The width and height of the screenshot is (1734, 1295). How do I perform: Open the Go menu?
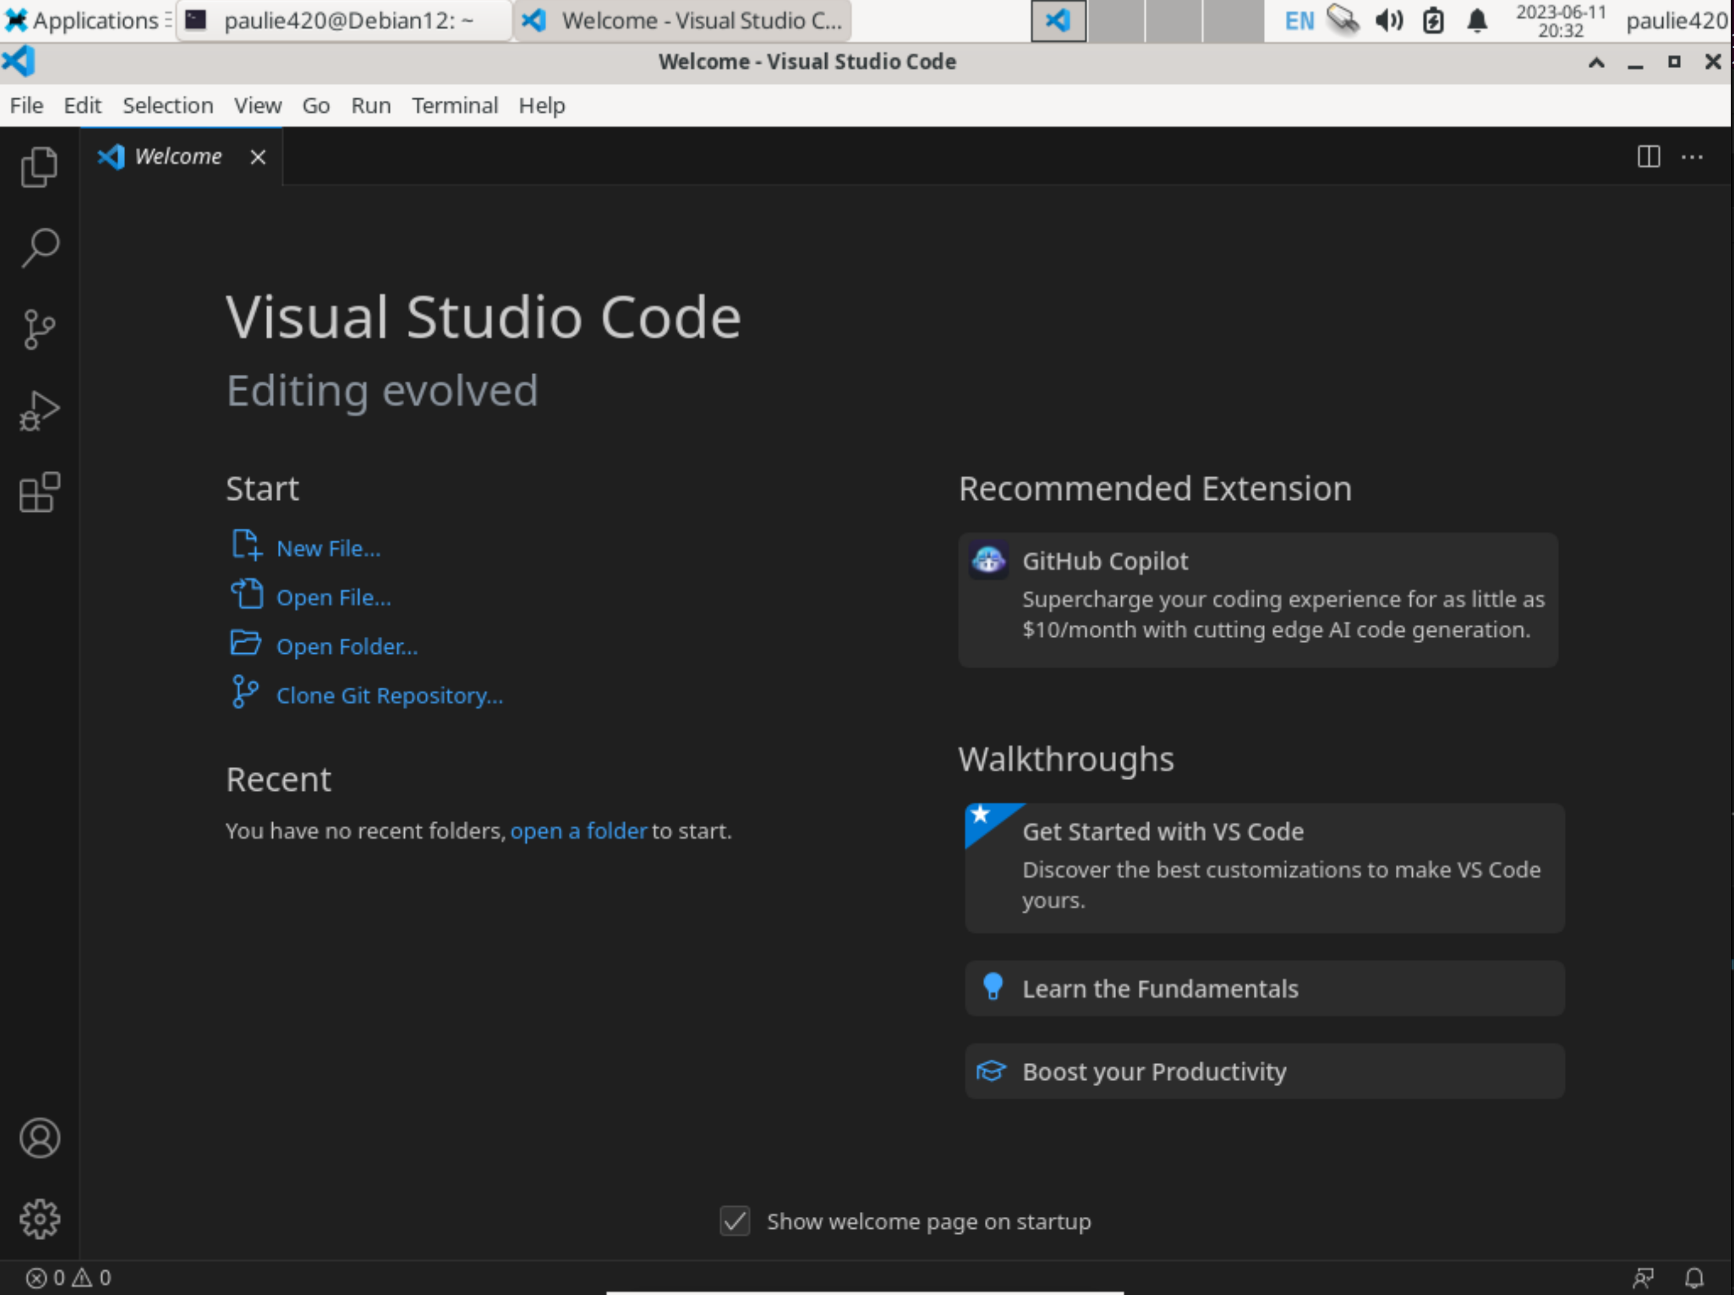[x=316, y=105]
